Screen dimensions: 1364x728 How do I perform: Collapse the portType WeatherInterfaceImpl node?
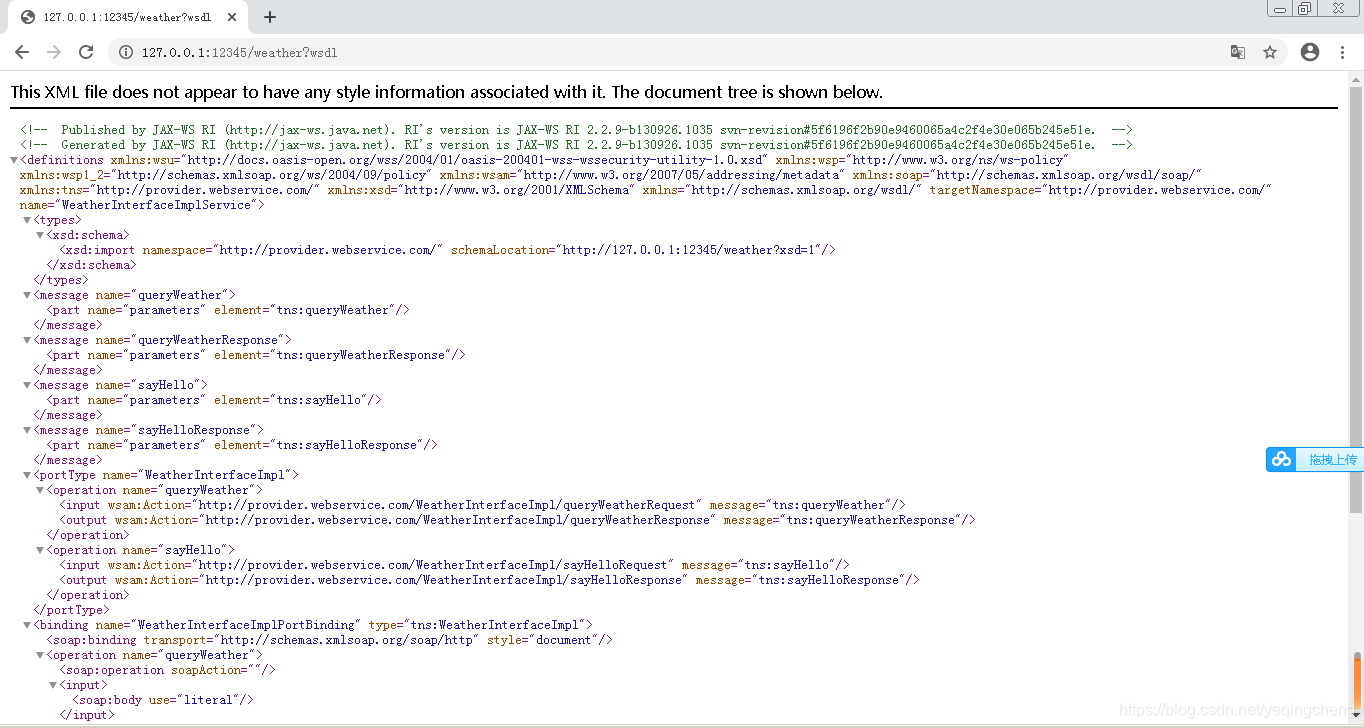27,475
